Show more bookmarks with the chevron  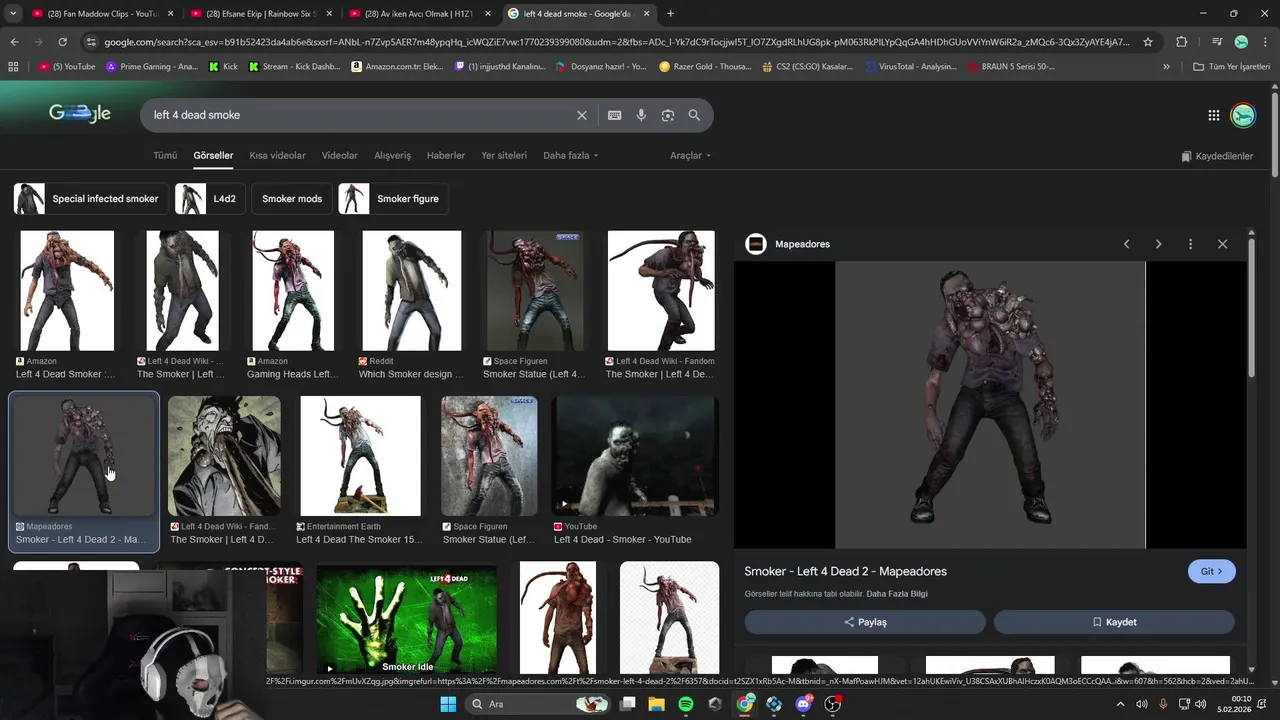click(1166, 66)
